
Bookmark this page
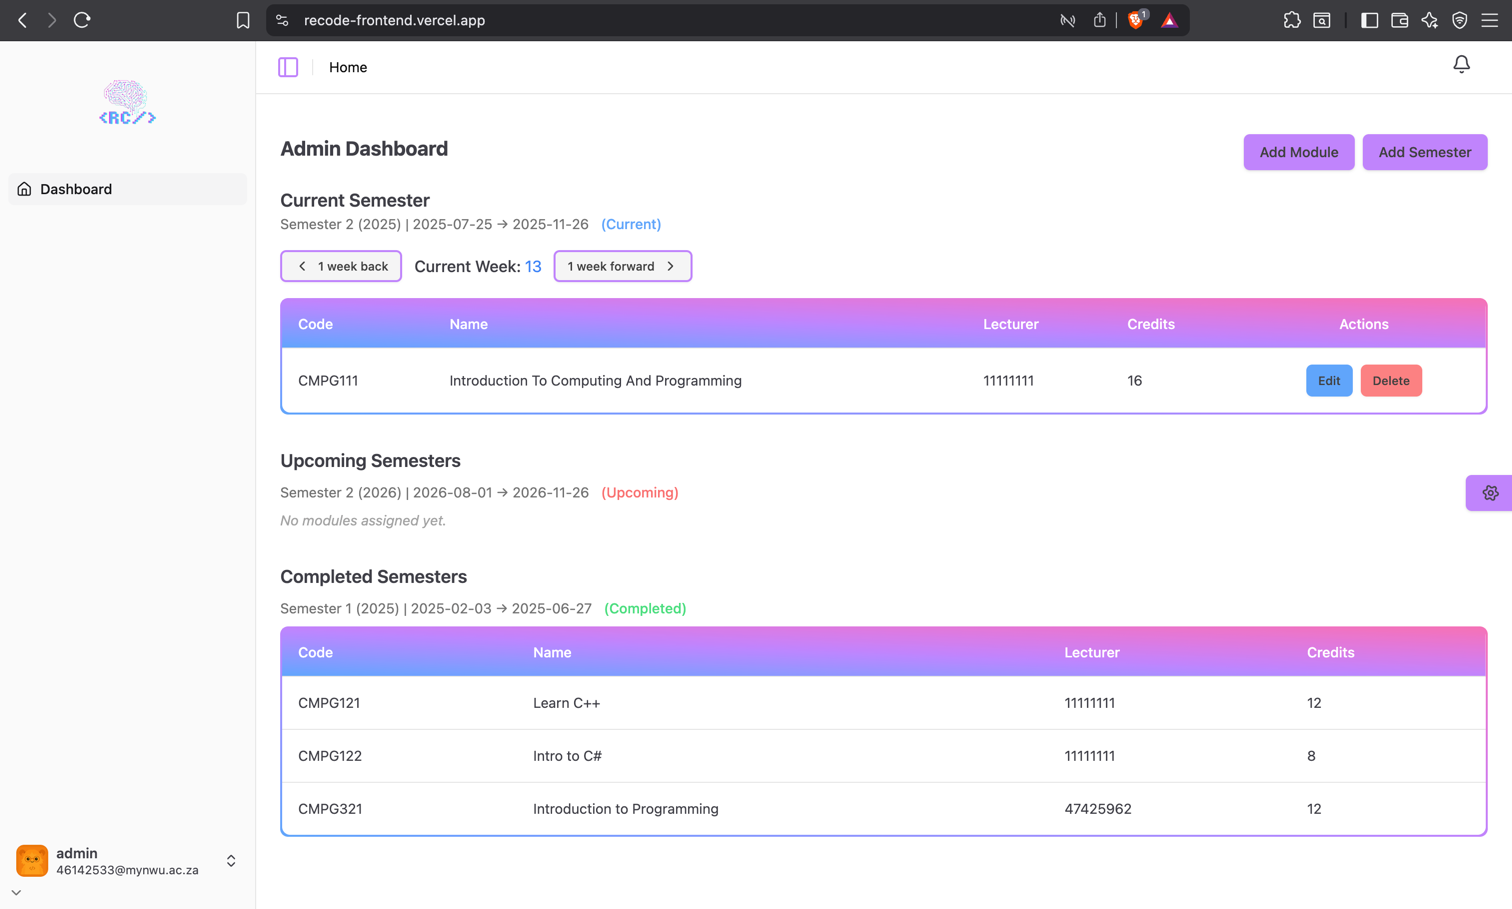pos(243,20)
